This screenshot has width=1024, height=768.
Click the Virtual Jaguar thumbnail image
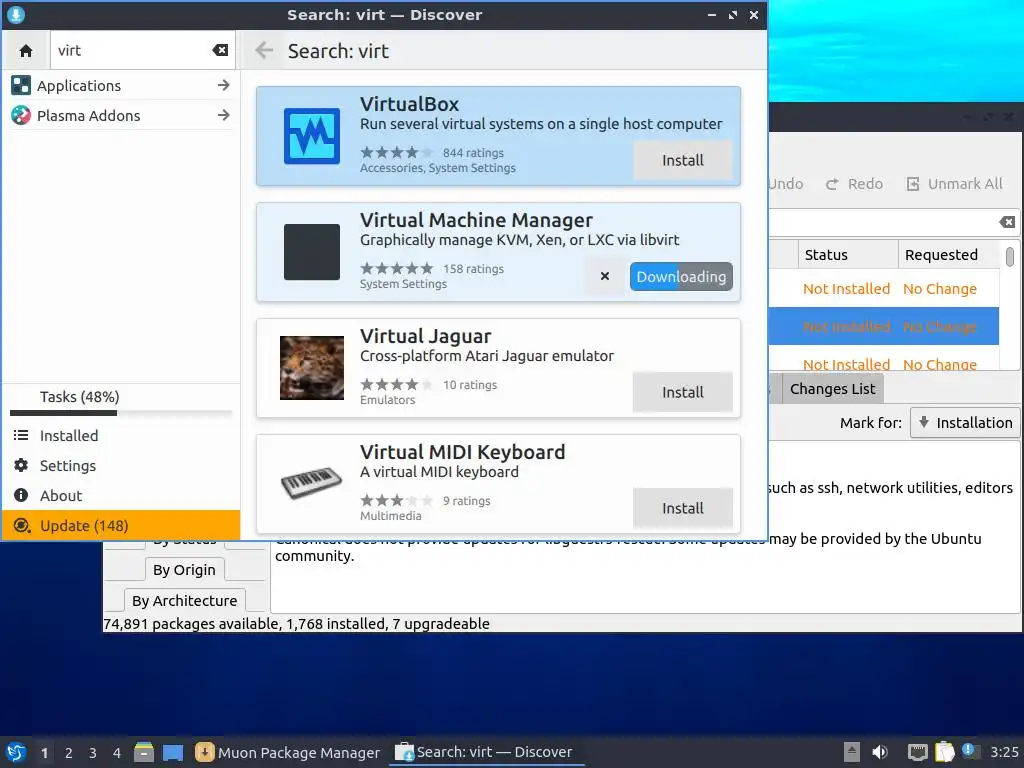pyautogui.click(x=312, y=368)
